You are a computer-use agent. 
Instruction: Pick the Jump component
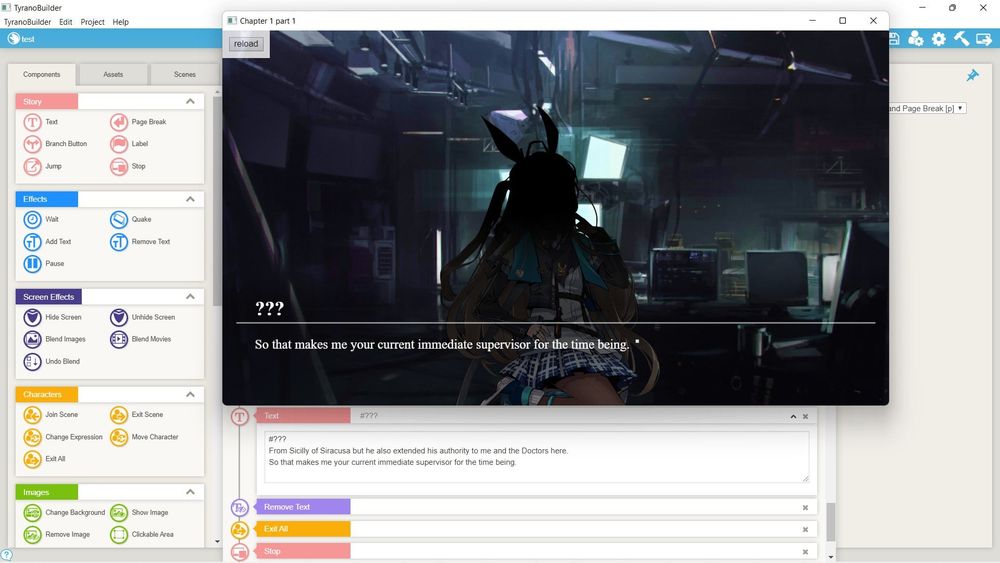[x=43, y=166]
